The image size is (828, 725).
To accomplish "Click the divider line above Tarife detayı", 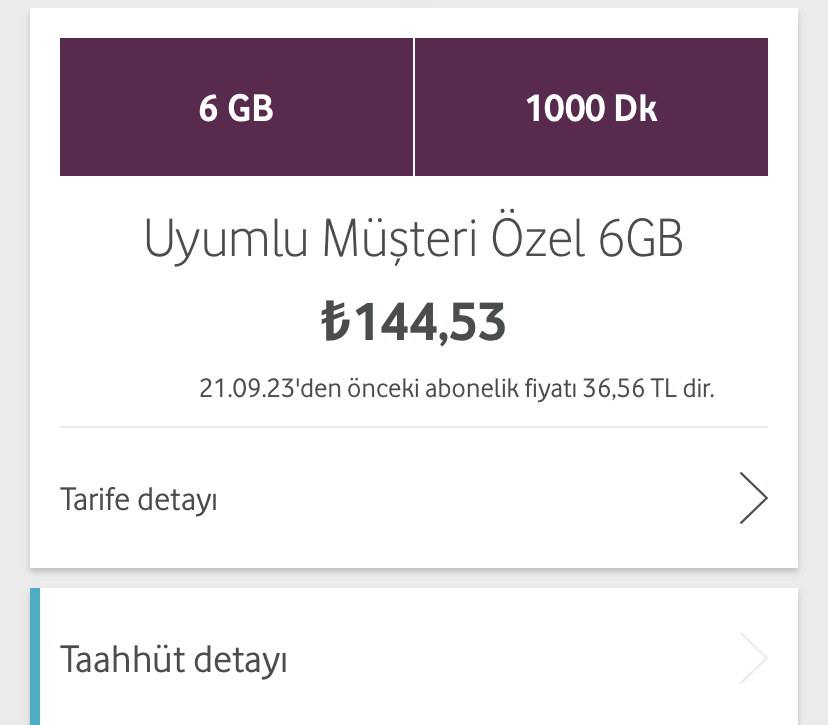I will tap(413, 428).
